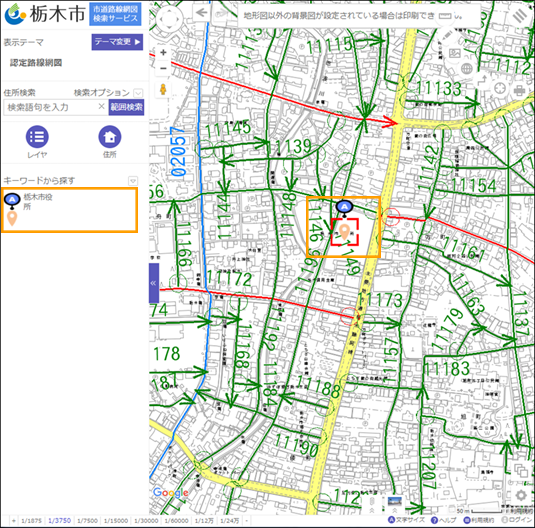The image size is (535, 528).
Task: Click the route arrow tool icon
Action: tap(483, 81)
